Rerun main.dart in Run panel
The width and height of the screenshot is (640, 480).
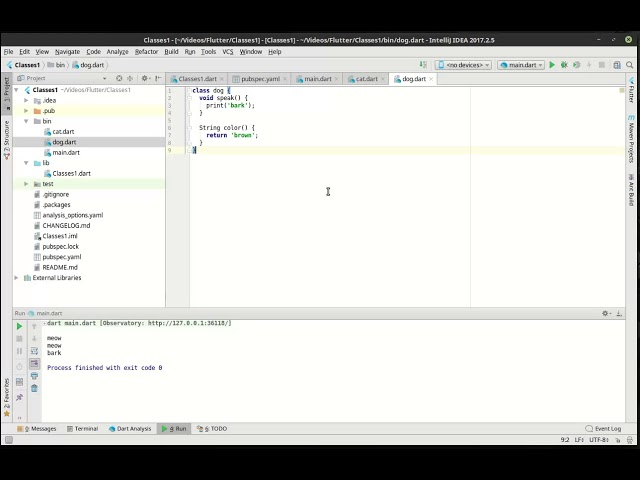click(x=19, y=327)
